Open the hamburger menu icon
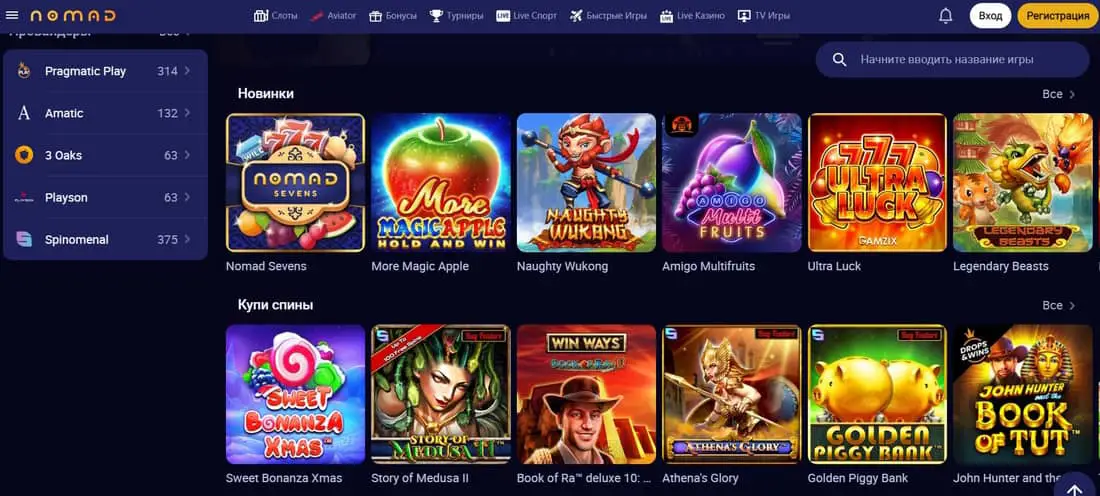The height and width of the screenshot is (496, 1100). (12, 15)
